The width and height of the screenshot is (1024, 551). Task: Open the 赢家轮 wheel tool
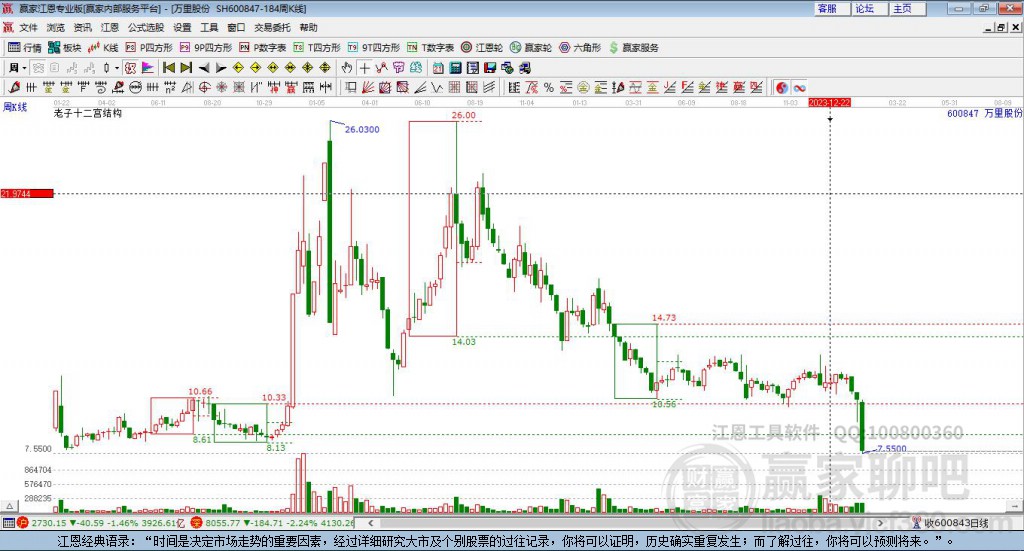coord(531,48)
